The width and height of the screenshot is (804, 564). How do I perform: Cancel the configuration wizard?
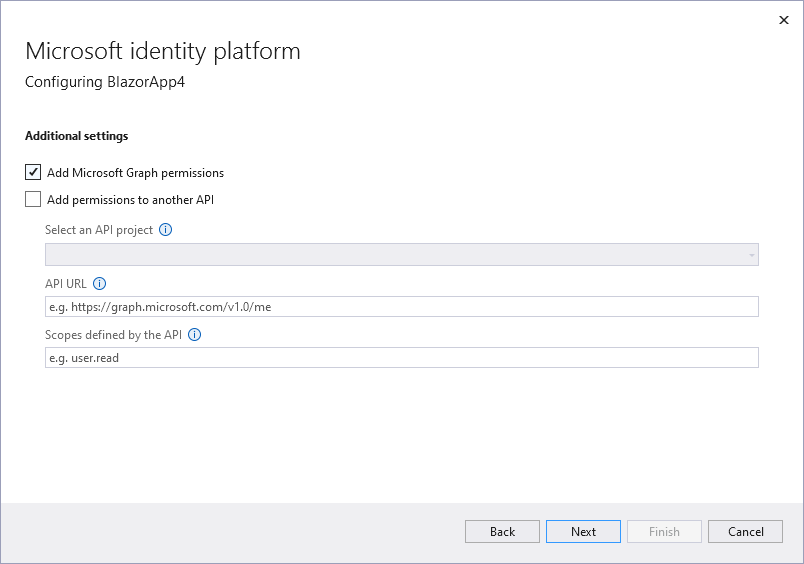(x=745, y=532)
